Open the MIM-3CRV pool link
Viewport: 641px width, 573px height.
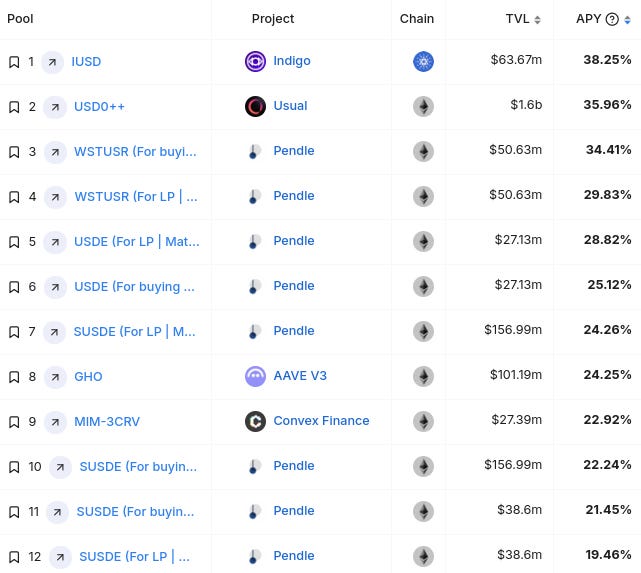coord(107,421)
